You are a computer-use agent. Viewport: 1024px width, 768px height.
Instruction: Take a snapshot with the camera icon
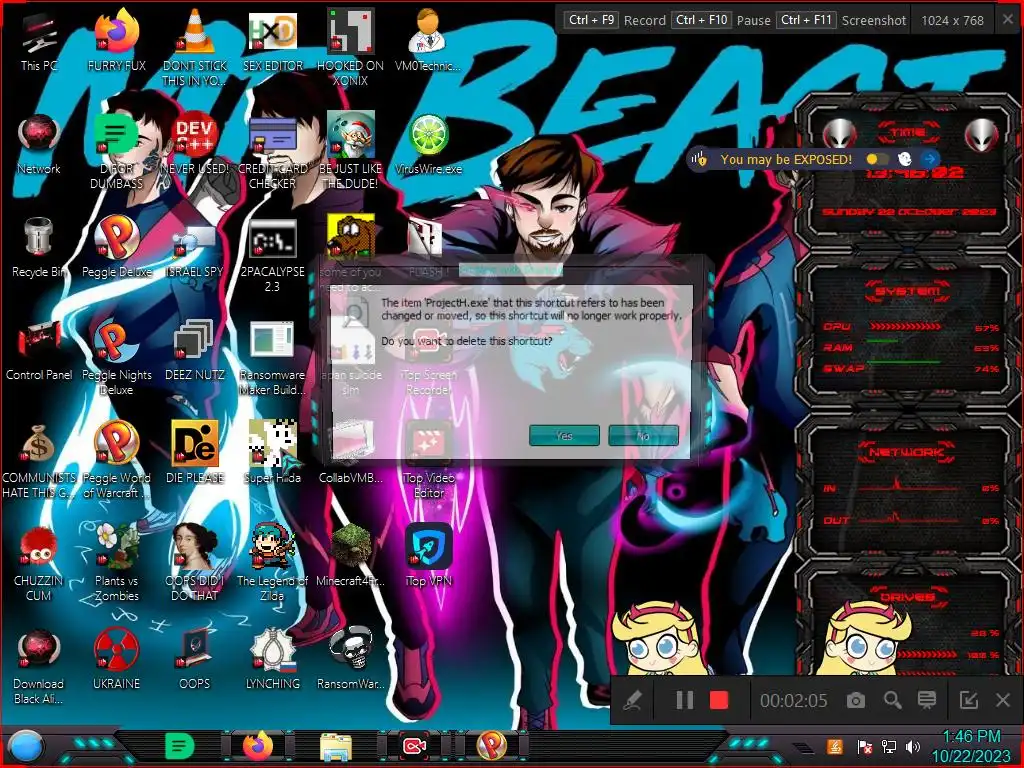pos(856,701)
